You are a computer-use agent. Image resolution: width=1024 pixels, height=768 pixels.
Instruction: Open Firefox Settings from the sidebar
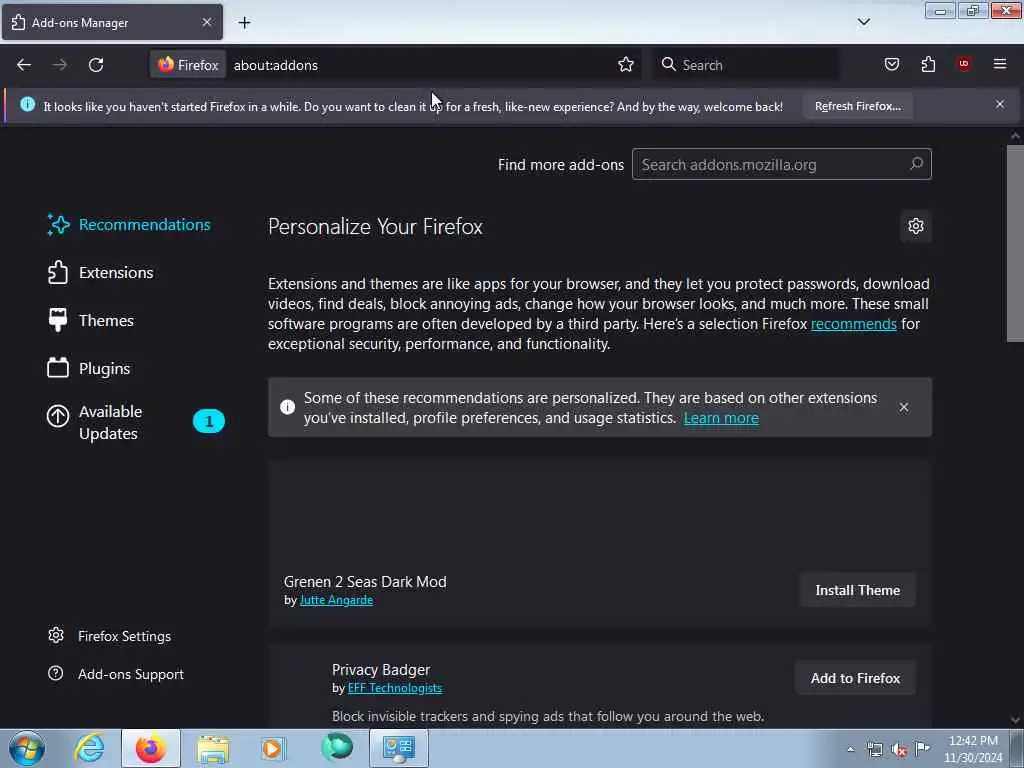click(110, 636)
